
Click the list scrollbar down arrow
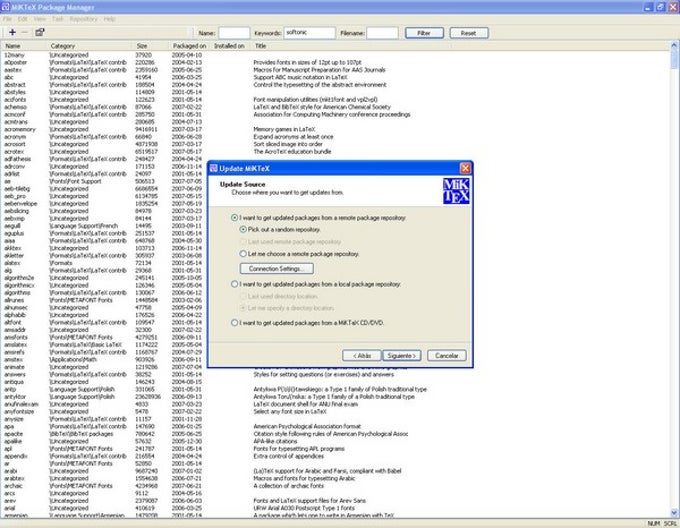674,512
